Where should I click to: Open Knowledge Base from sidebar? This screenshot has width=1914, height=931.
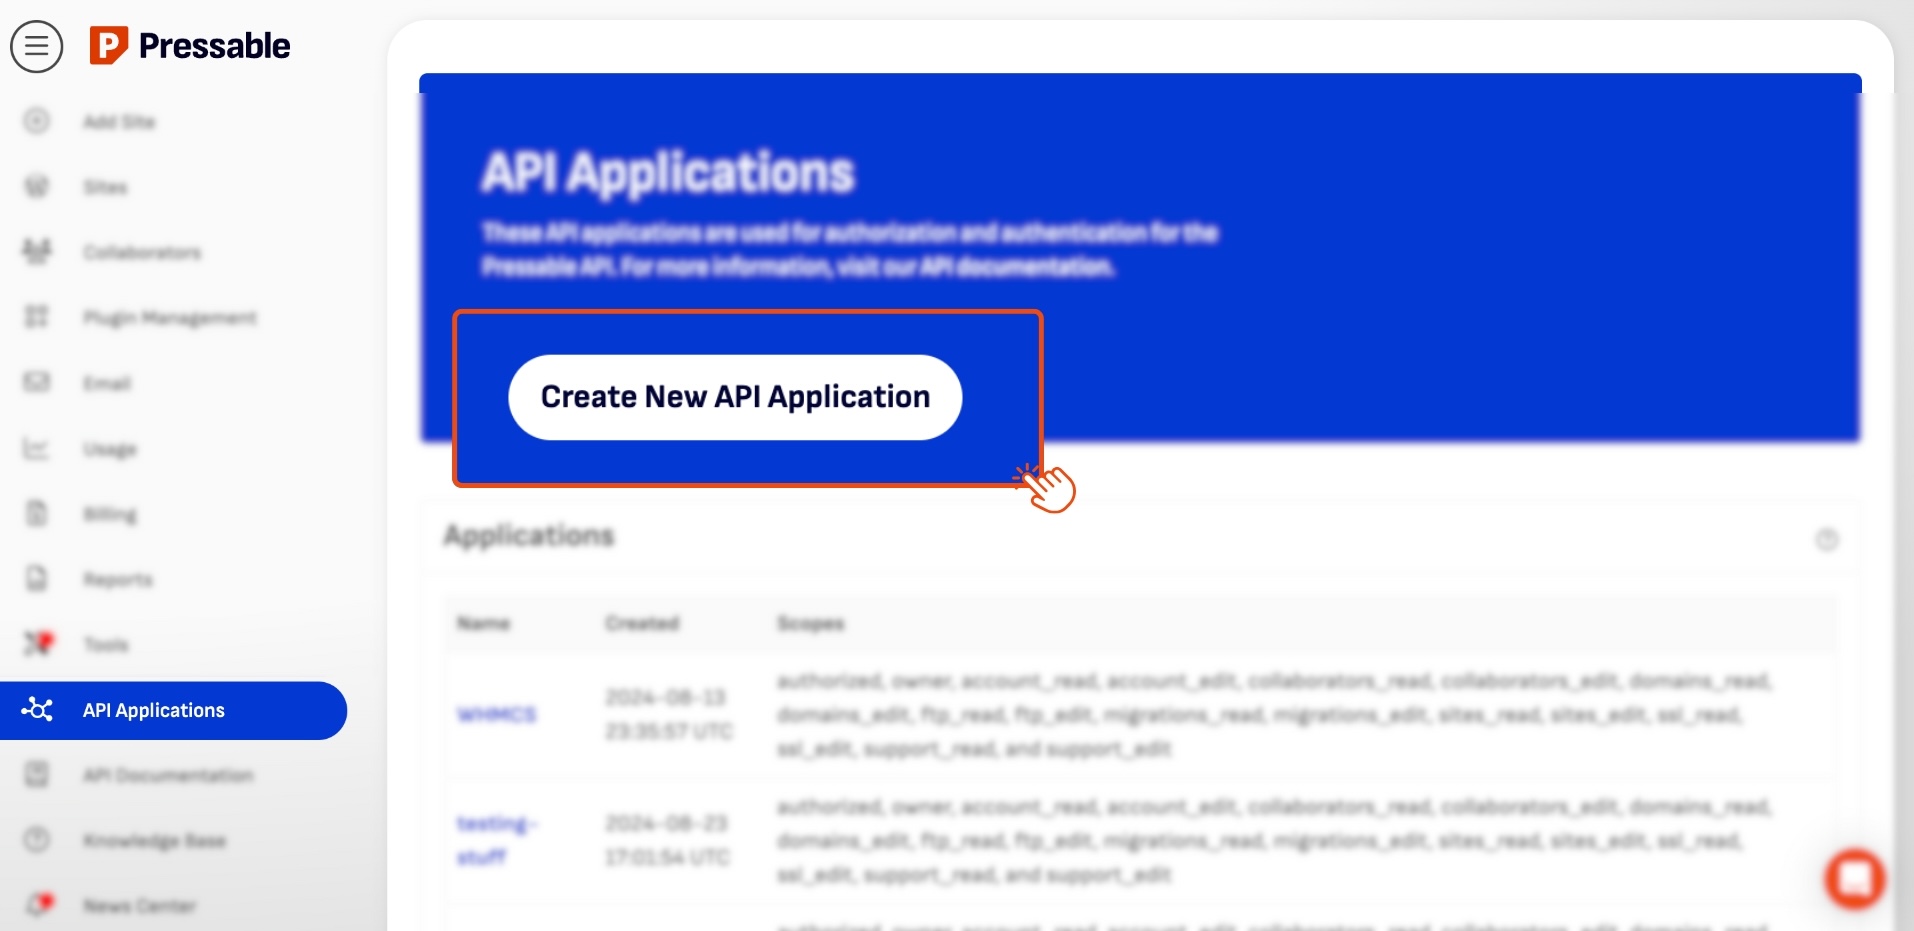point(154,841)
